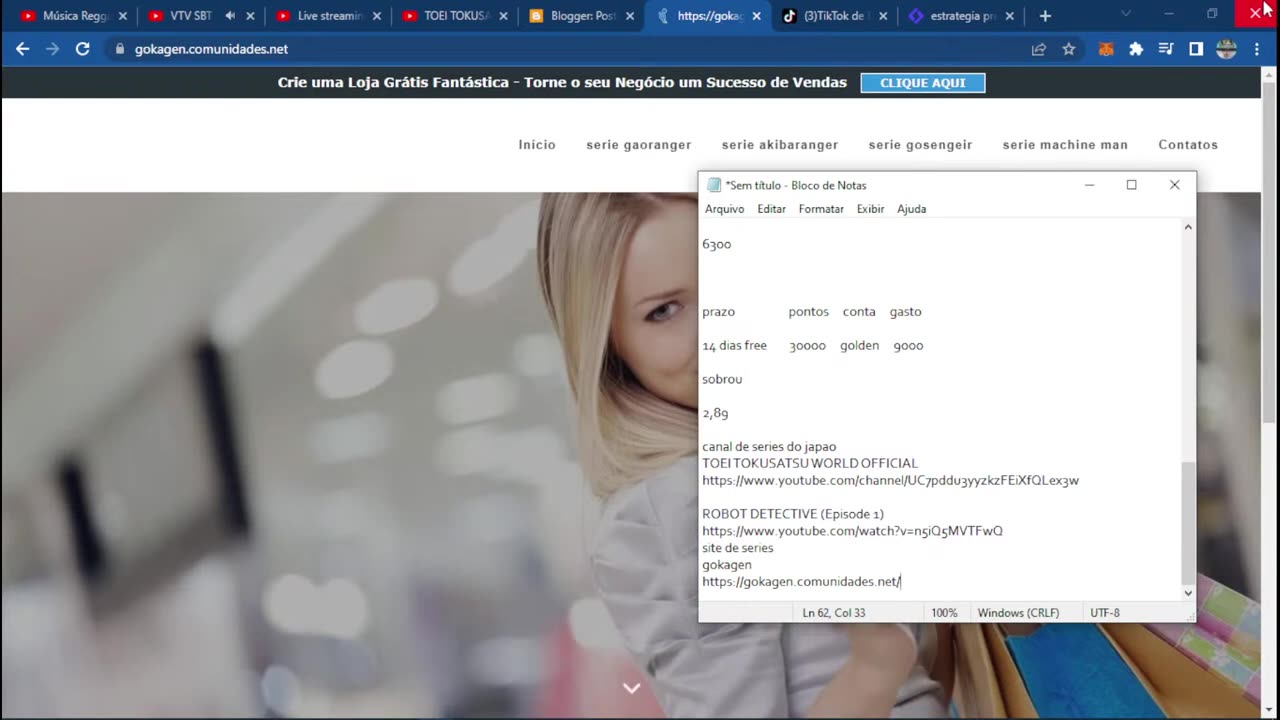The width and height of the screenshot is (1280, 720).
Task: Open the Contatos page link
Action: point(1188,145)
